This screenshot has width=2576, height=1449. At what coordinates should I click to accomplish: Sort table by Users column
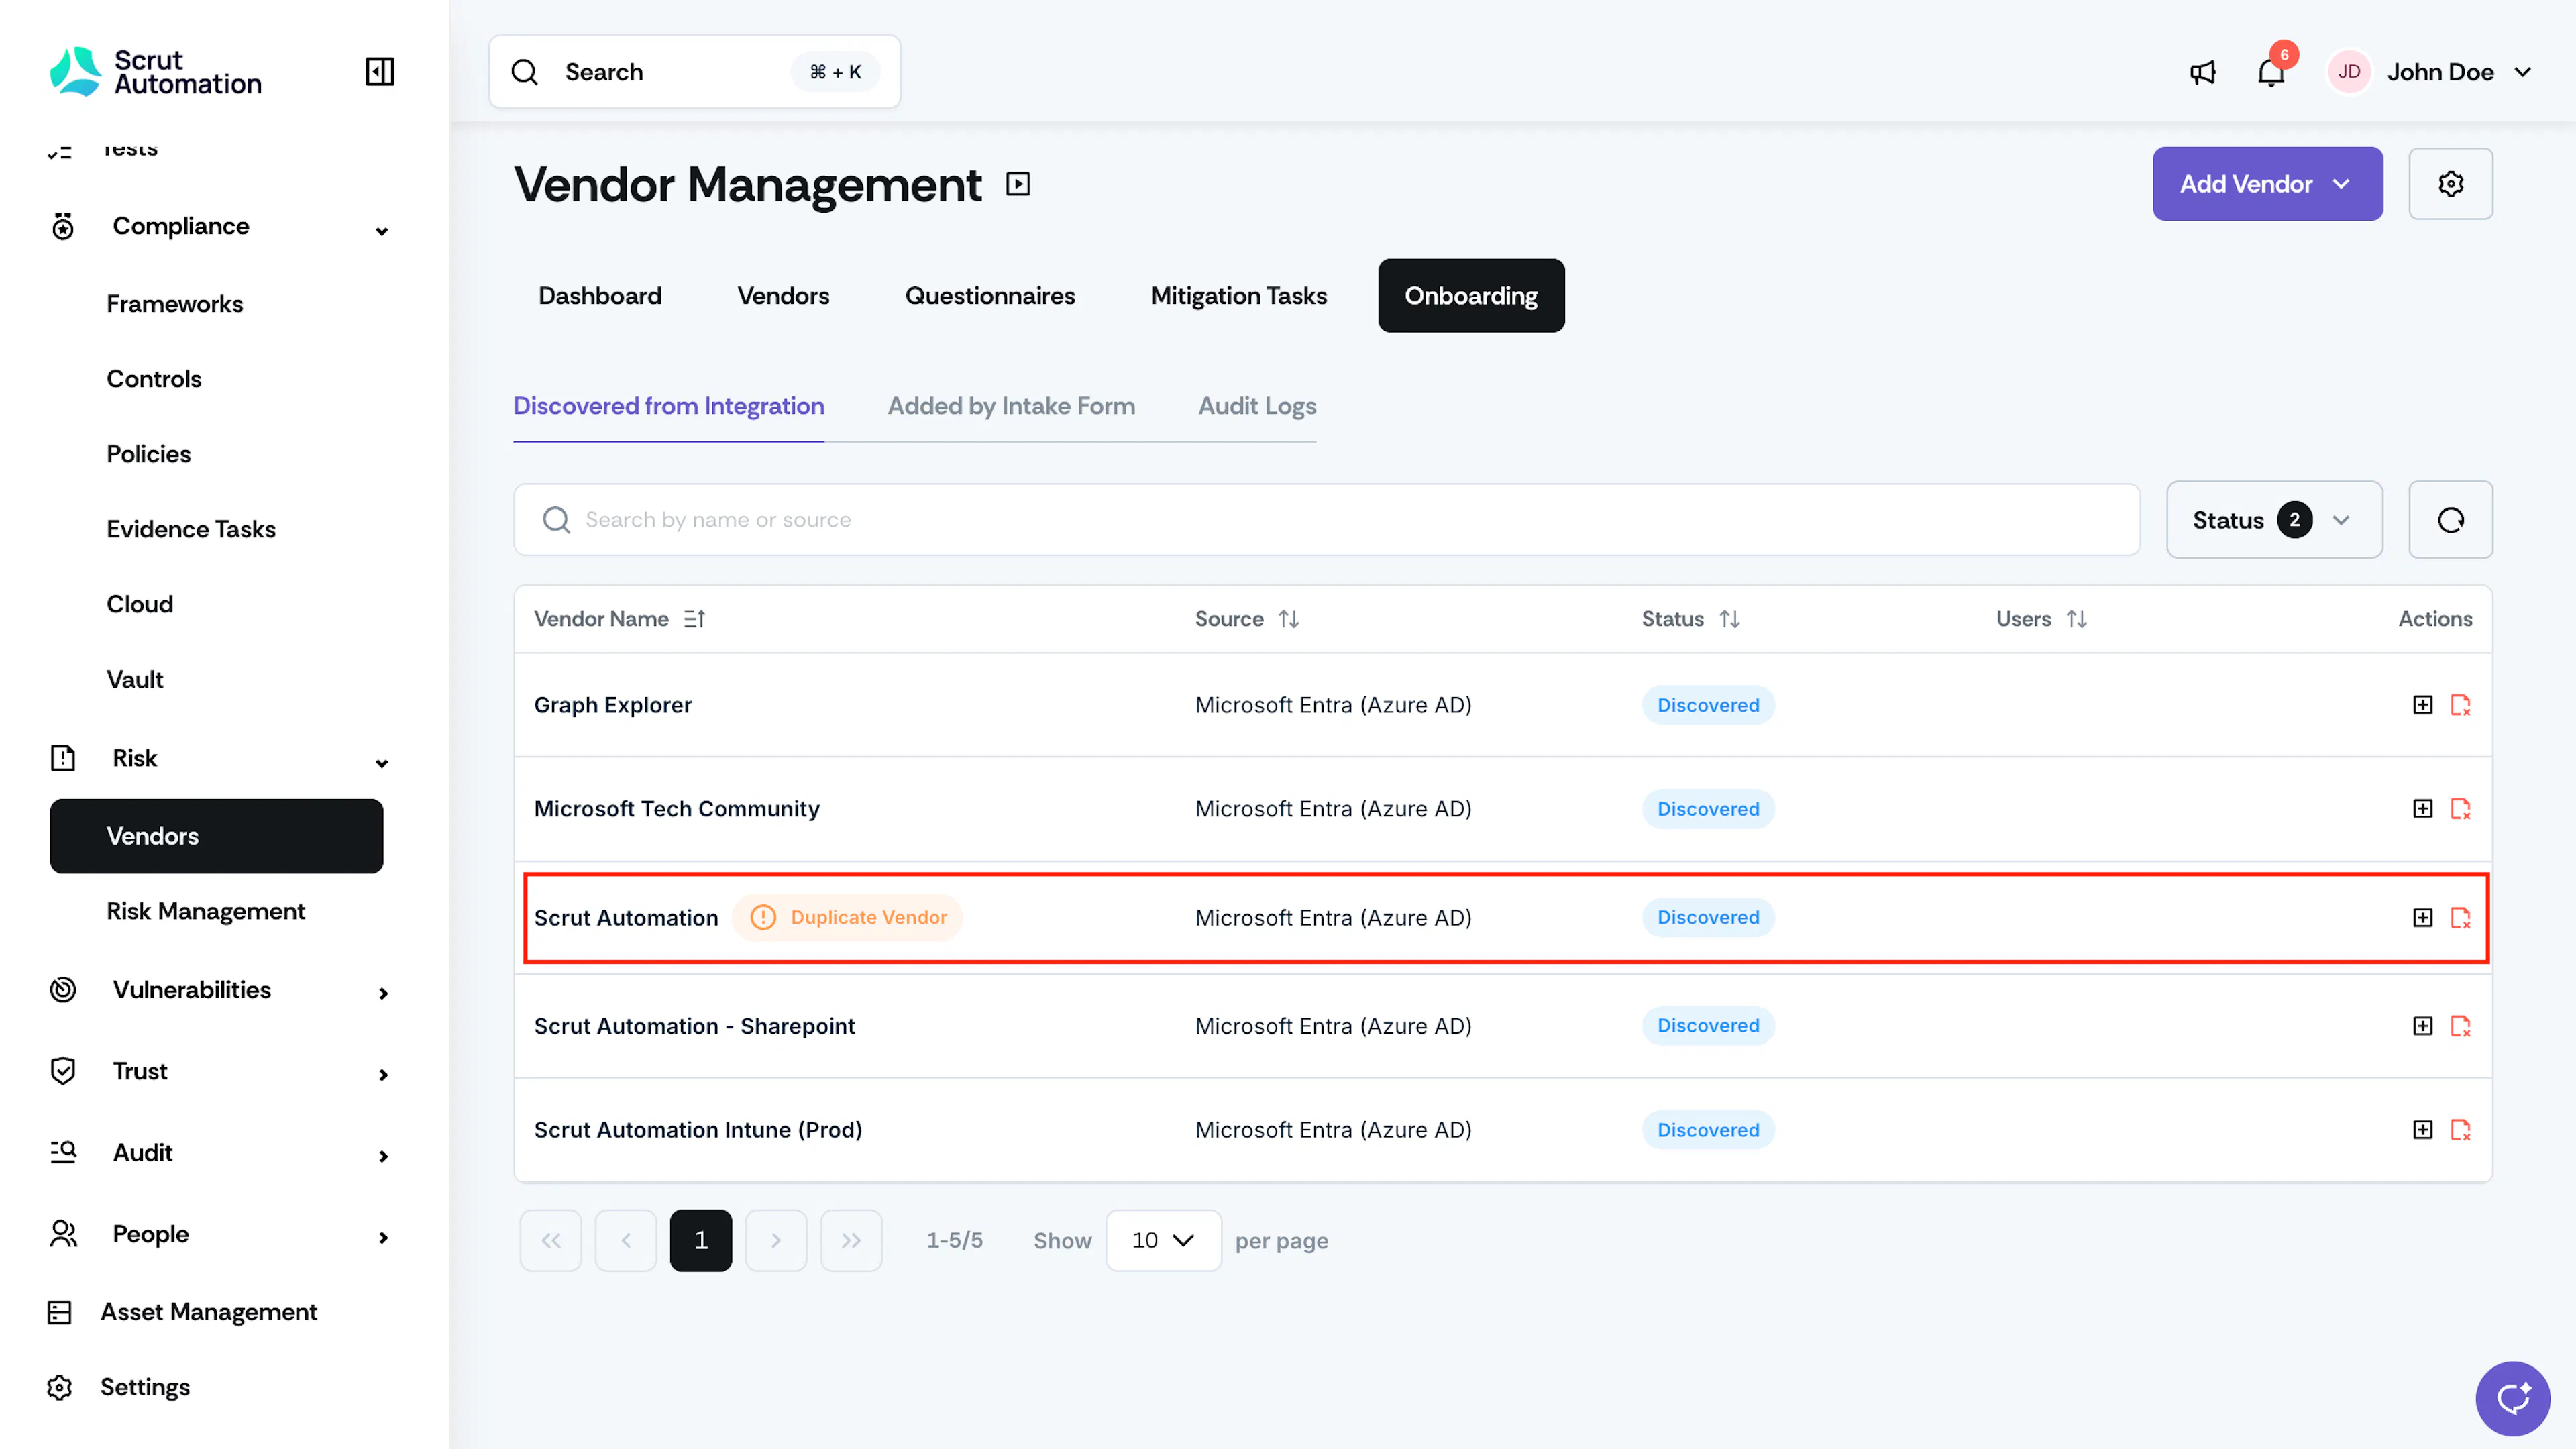tap(2076, 619)
